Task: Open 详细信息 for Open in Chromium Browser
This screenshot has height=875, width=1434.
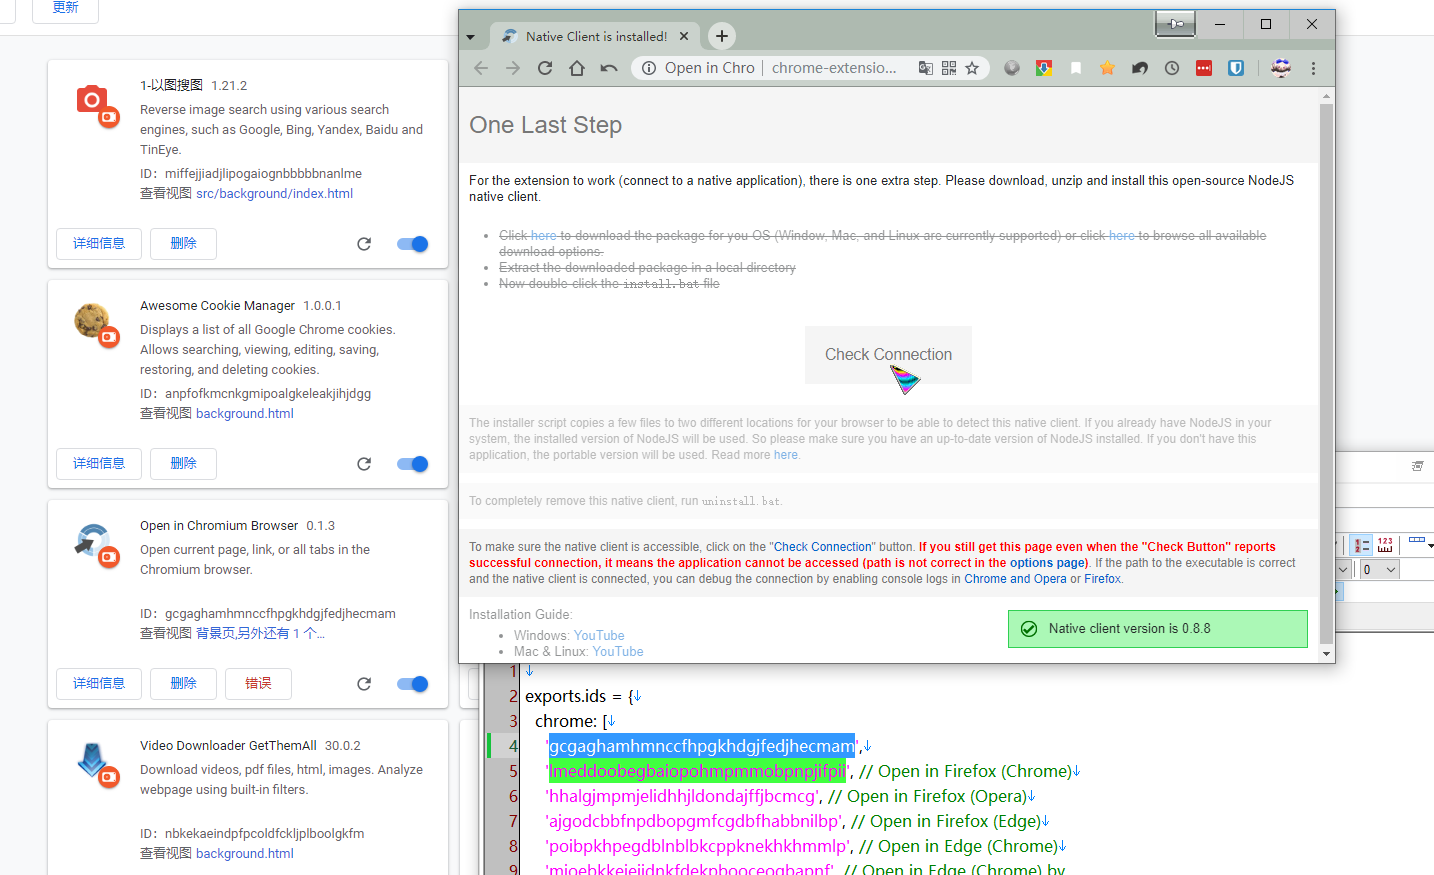Action: pos(99,684)
